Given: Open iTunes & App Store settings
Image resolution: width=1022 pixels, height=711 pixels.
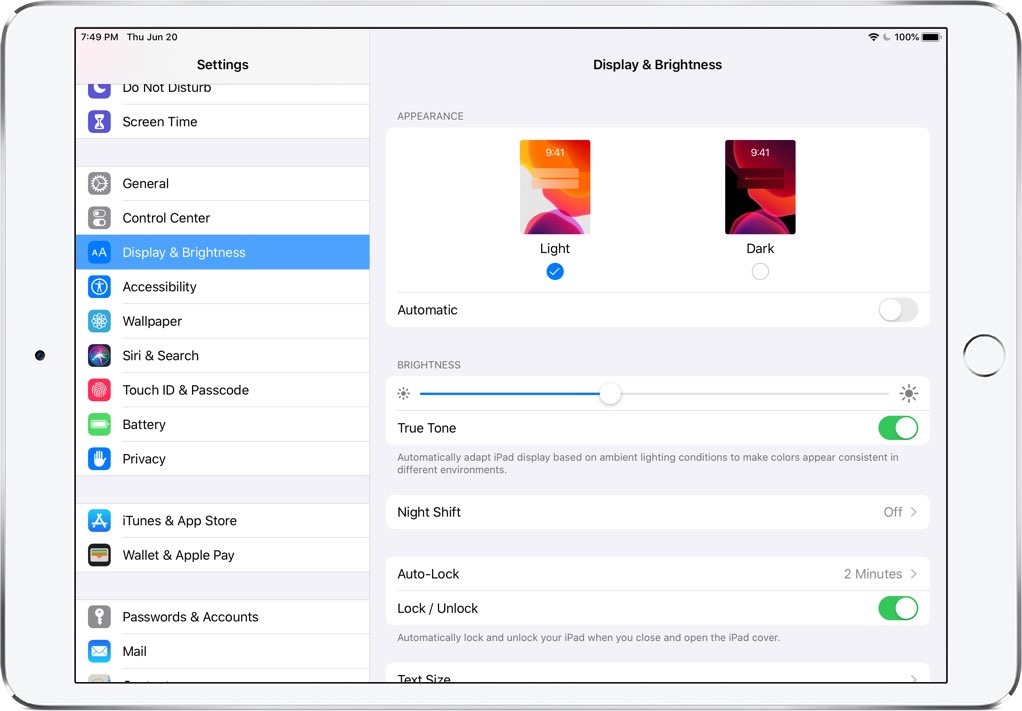Looking at the screenshot, I should pos(222,520).
